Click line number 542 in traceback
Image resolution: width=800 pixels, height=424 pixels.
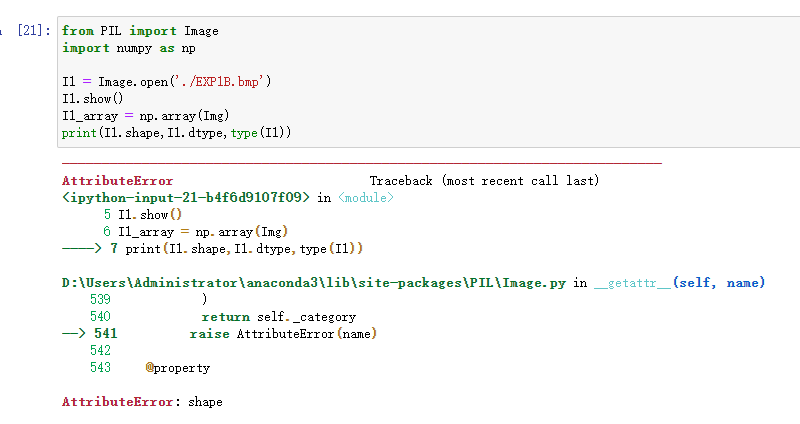100,351
